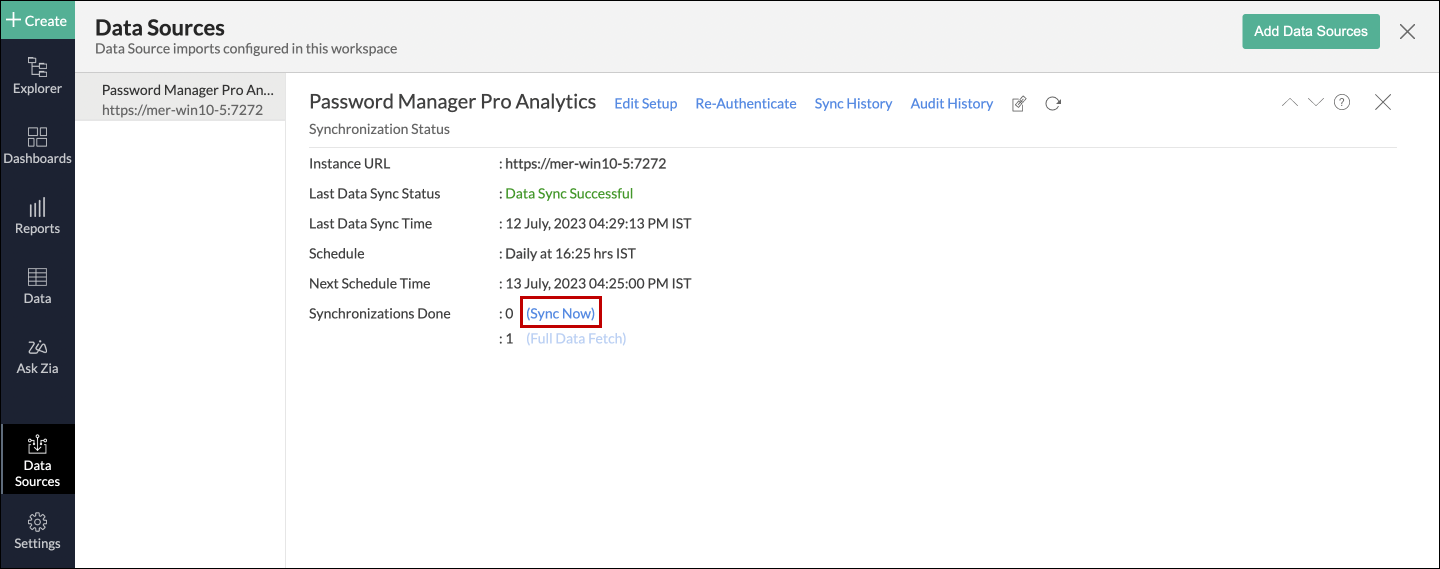This screenshot has height=569, width=1440.
Task: Open the Ask Zia assistant
Action: pos(37,356)
